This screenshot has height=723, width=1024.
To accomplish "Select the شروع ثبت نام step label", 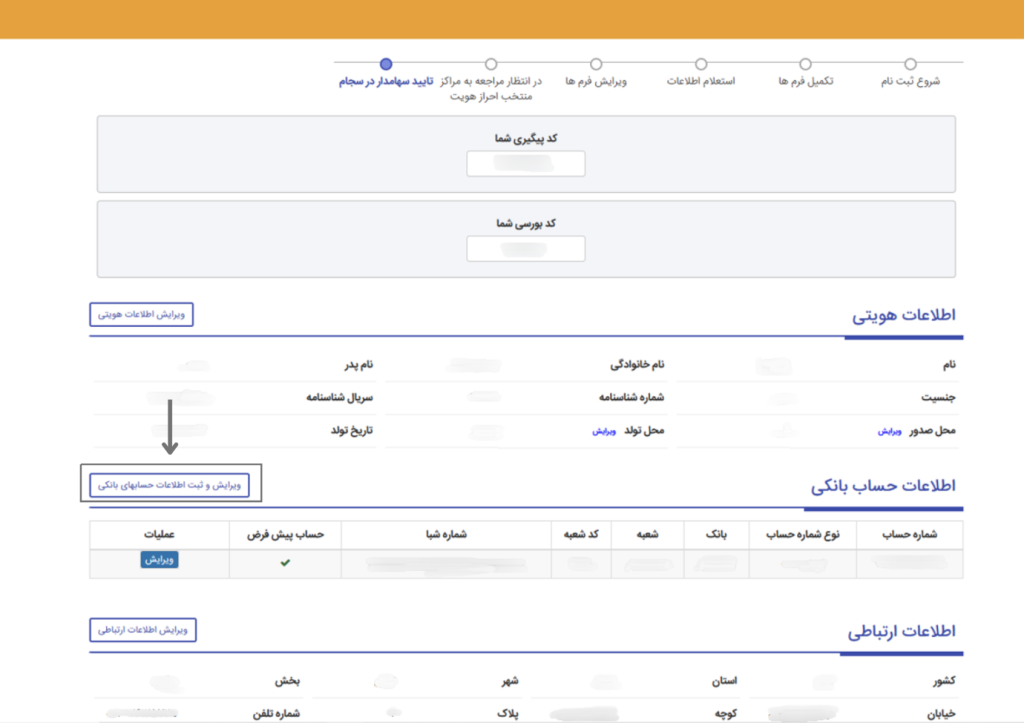I will tap(910, 81).
